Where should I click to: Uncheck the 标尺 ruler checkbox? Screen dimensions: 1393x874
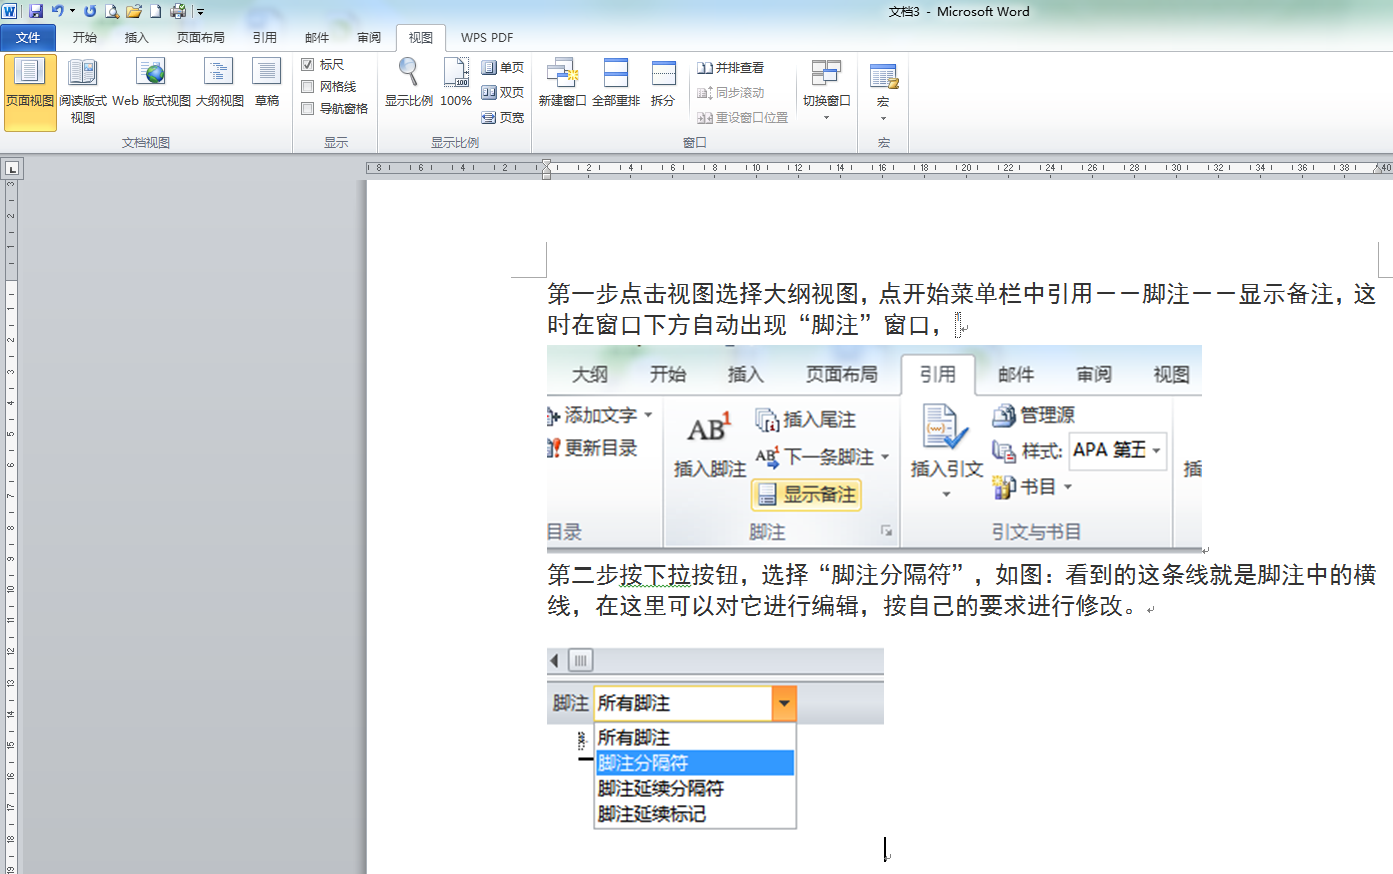click(308, 64)
